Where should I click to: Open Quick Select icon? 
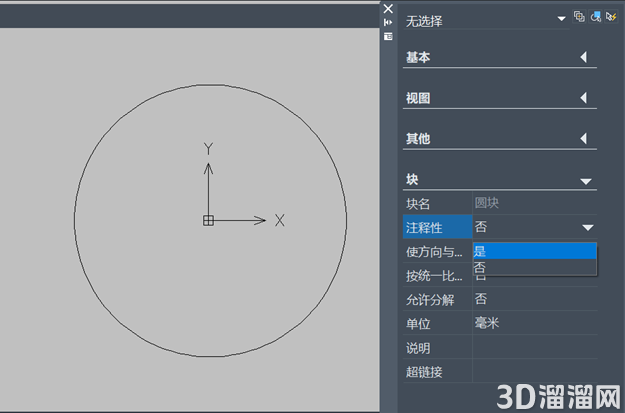click(x=611, y=16)
